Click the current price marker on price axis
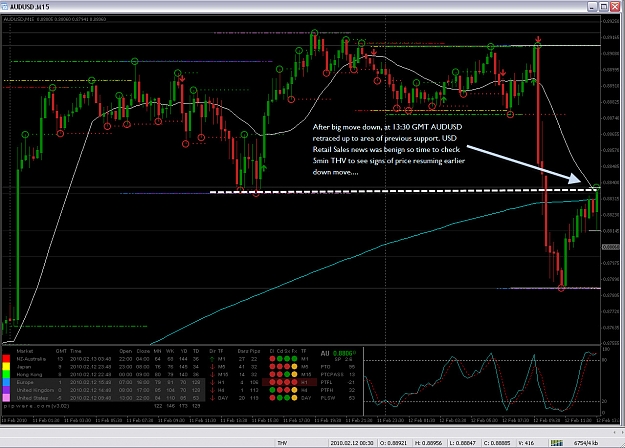 pyautogui.click(x=610, y=247)
